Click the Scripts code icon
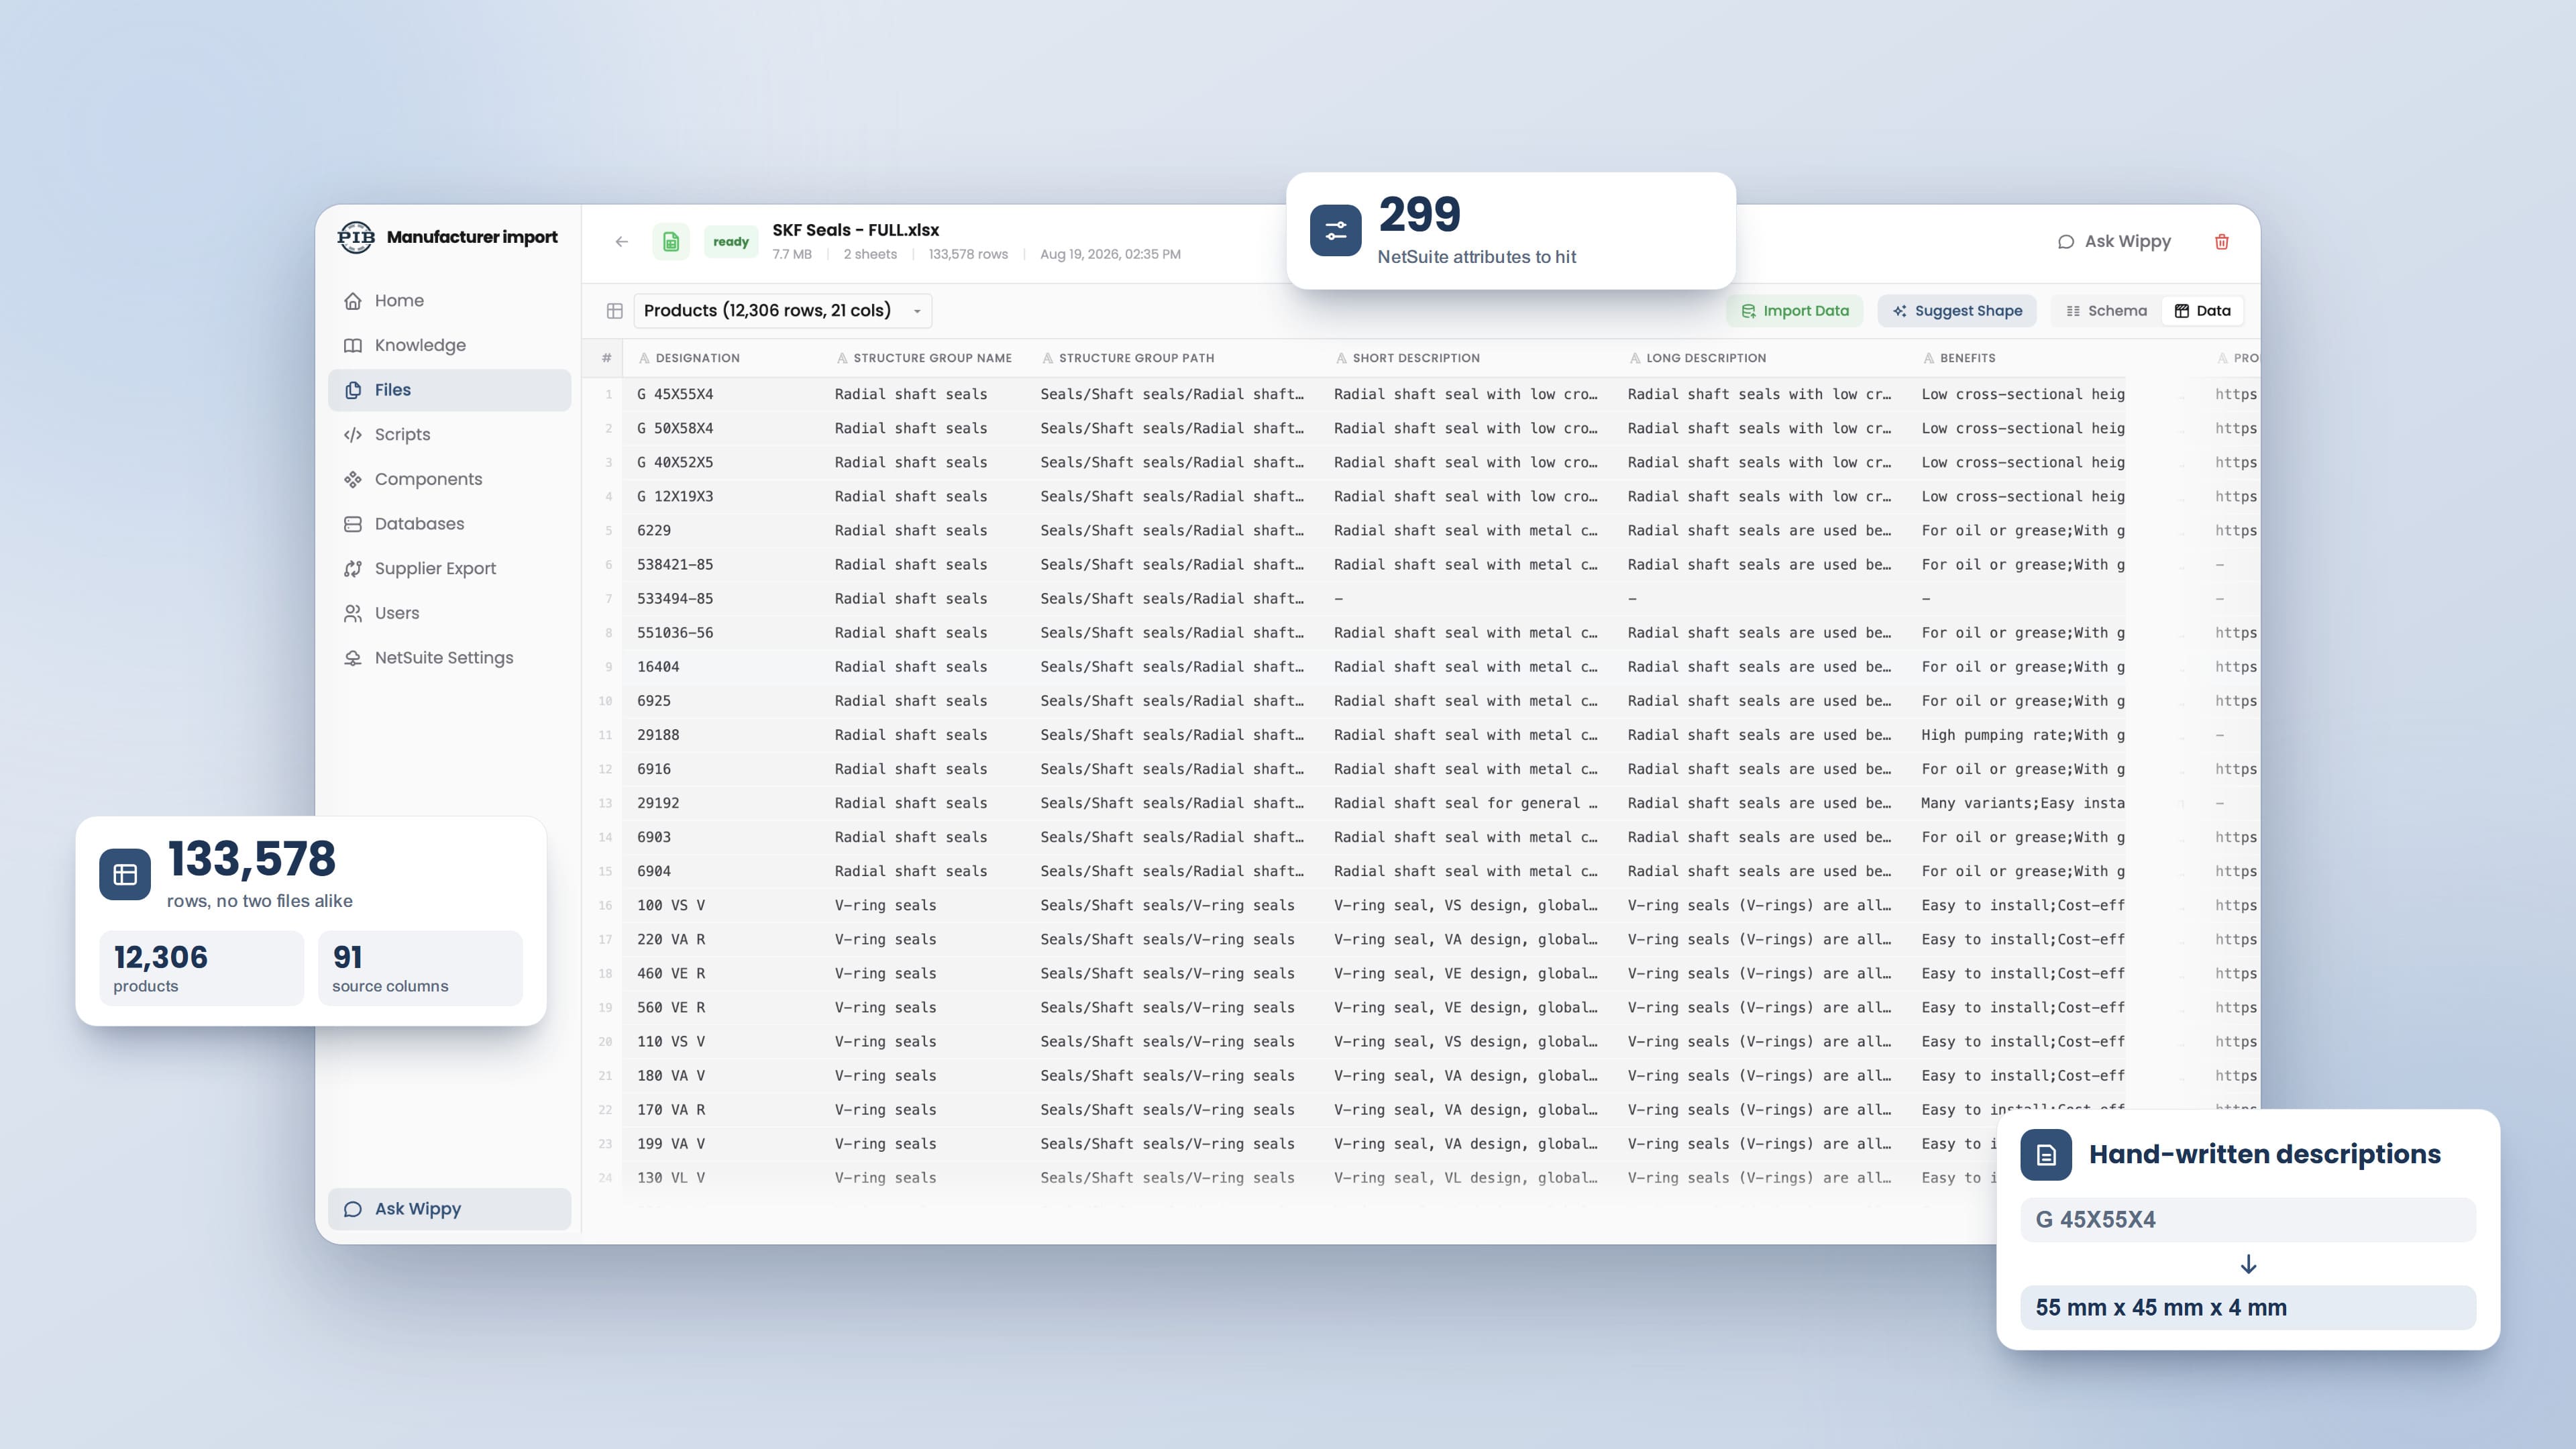This screenshot has width=2576, height=1449. 352,435
